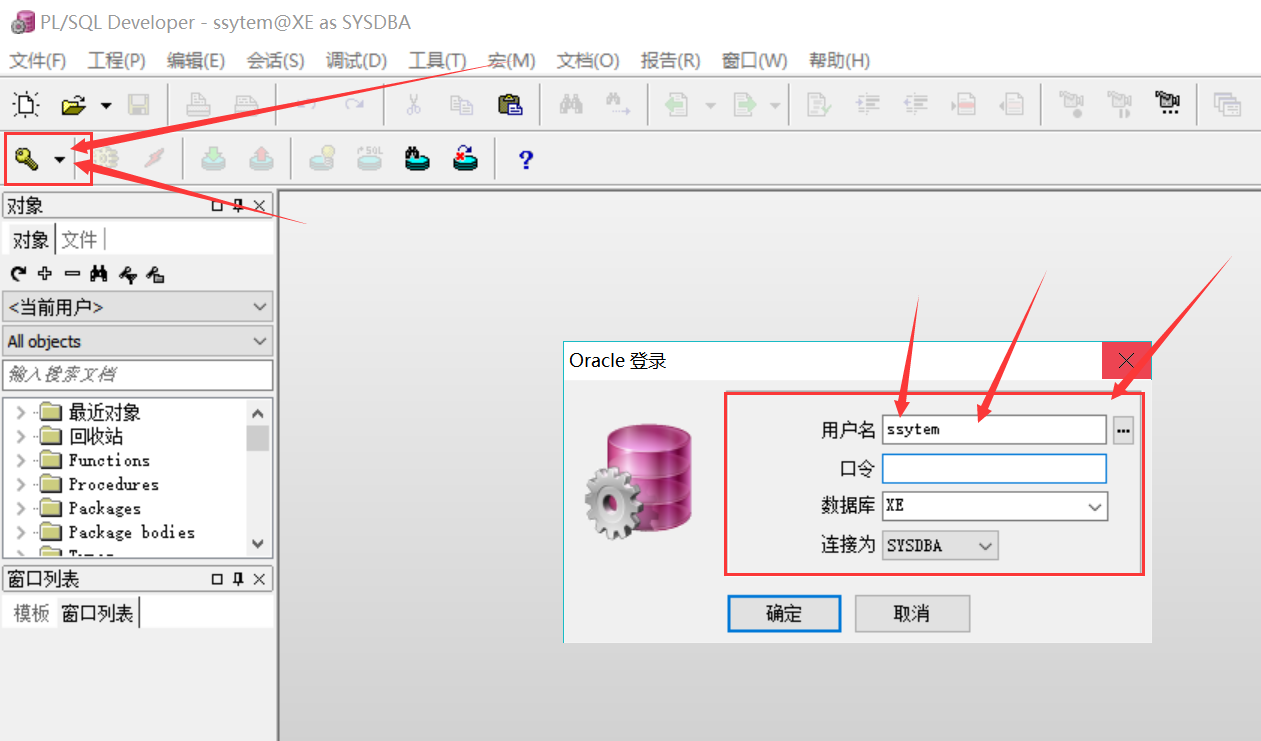Click the plus icon in object browser

(45, 273)
